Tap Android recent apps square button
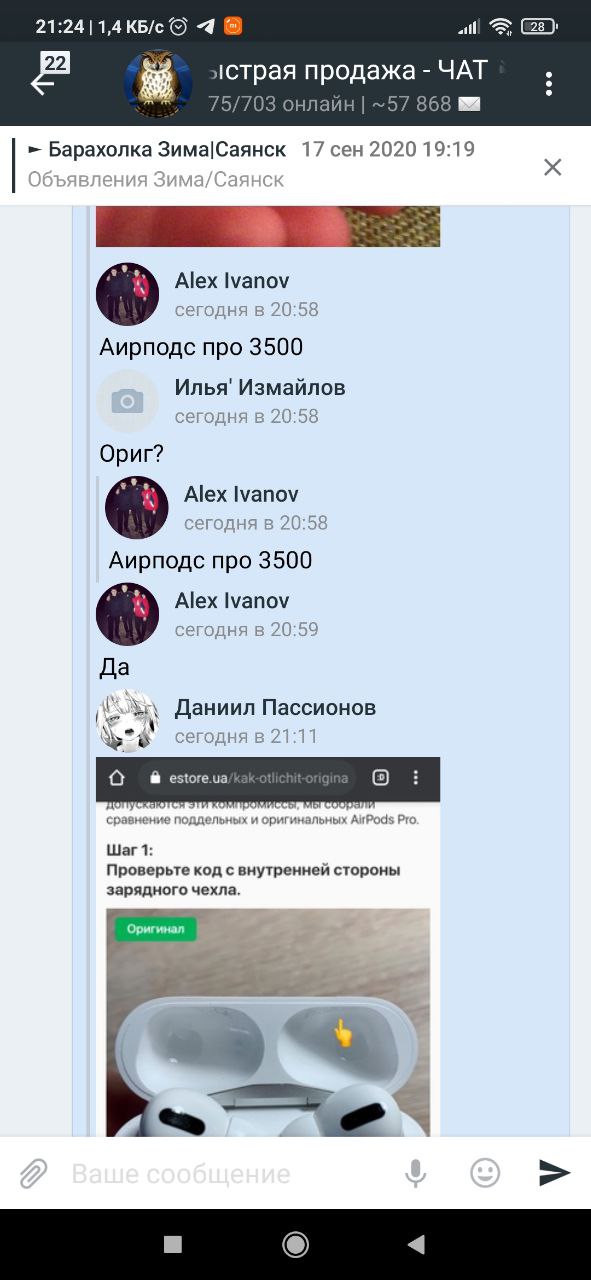 [x=173, y=1244]
